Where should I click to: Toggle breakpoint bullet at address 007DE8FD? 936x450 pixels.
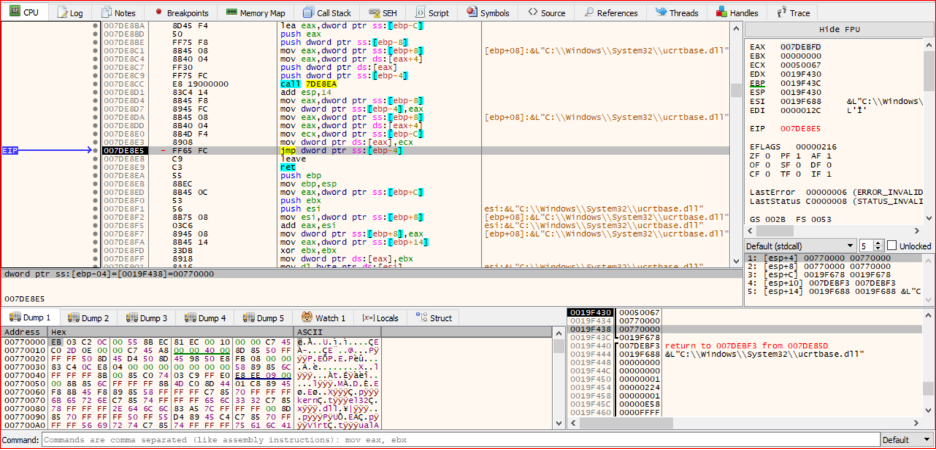point(95,251)
